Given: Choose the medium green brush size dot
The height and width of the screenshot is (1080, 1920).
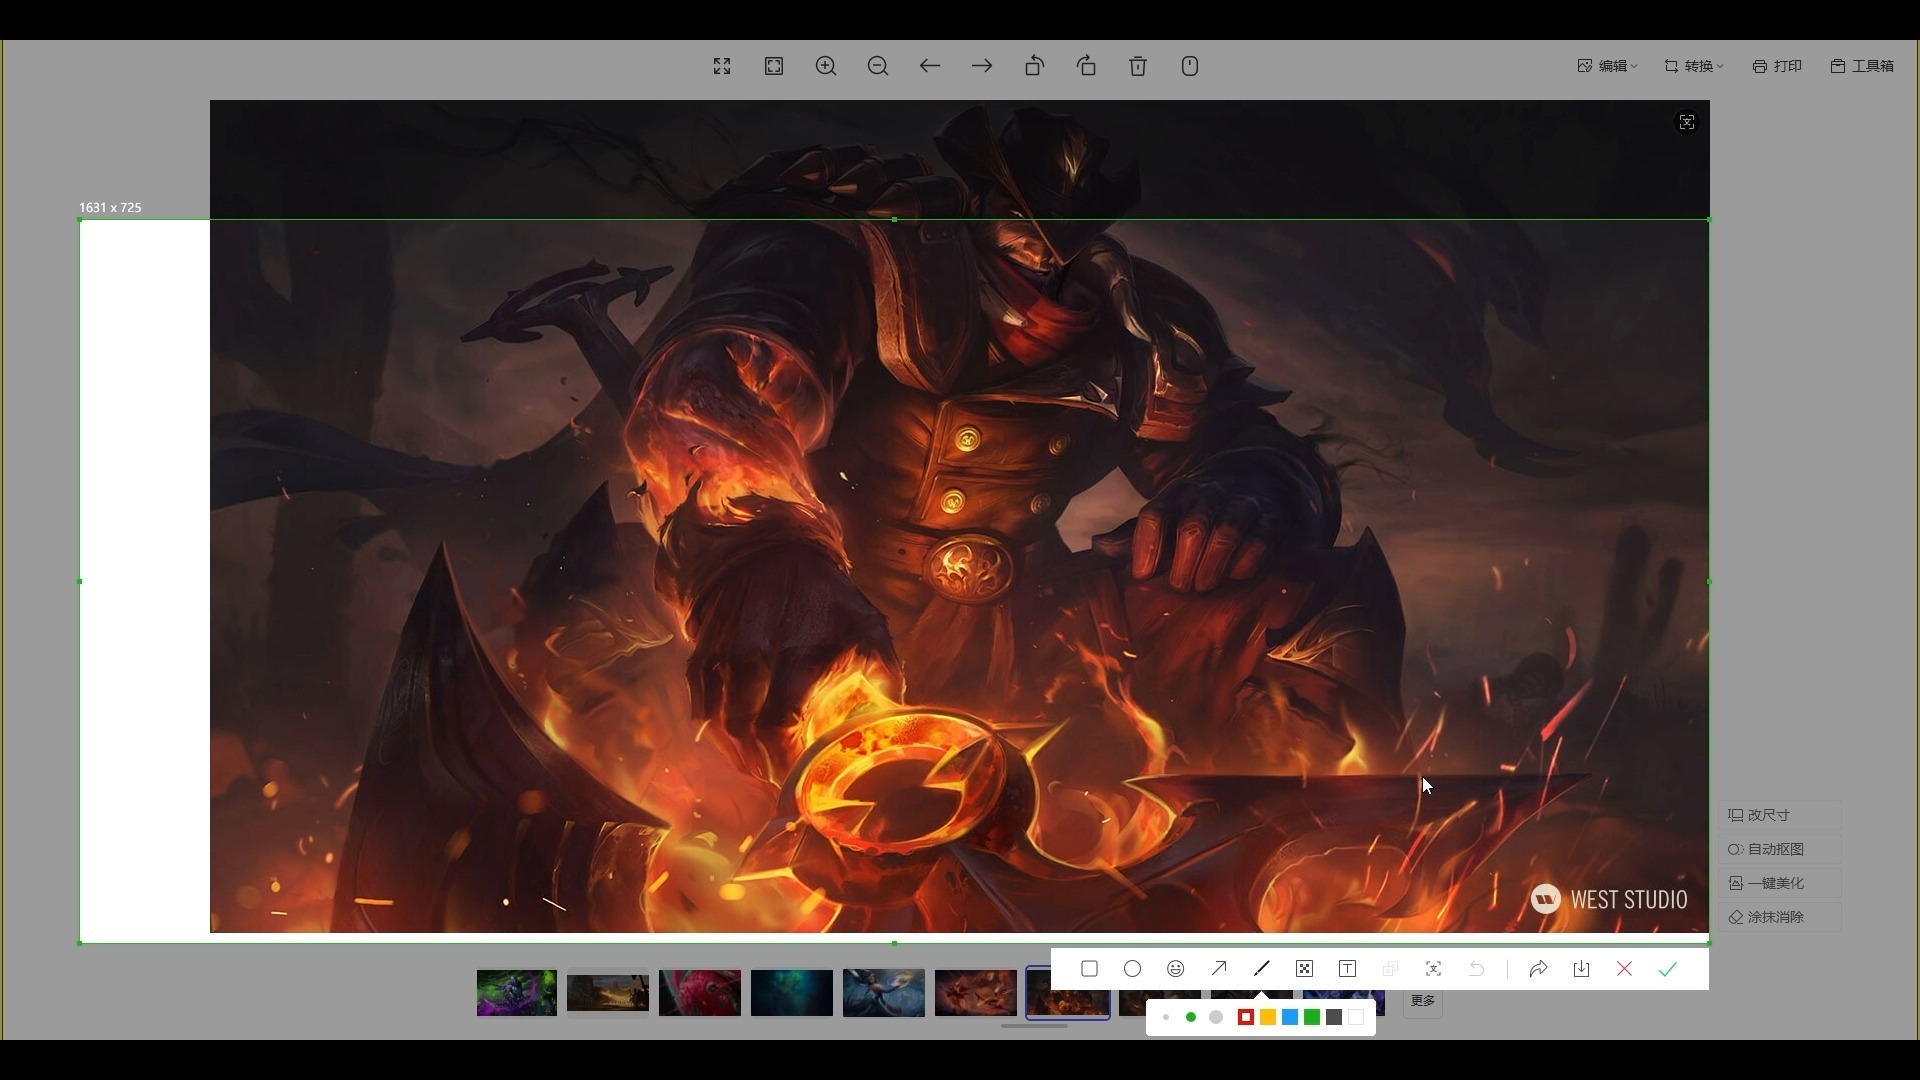Looking at the screenshot, I should point(1191,1017).
